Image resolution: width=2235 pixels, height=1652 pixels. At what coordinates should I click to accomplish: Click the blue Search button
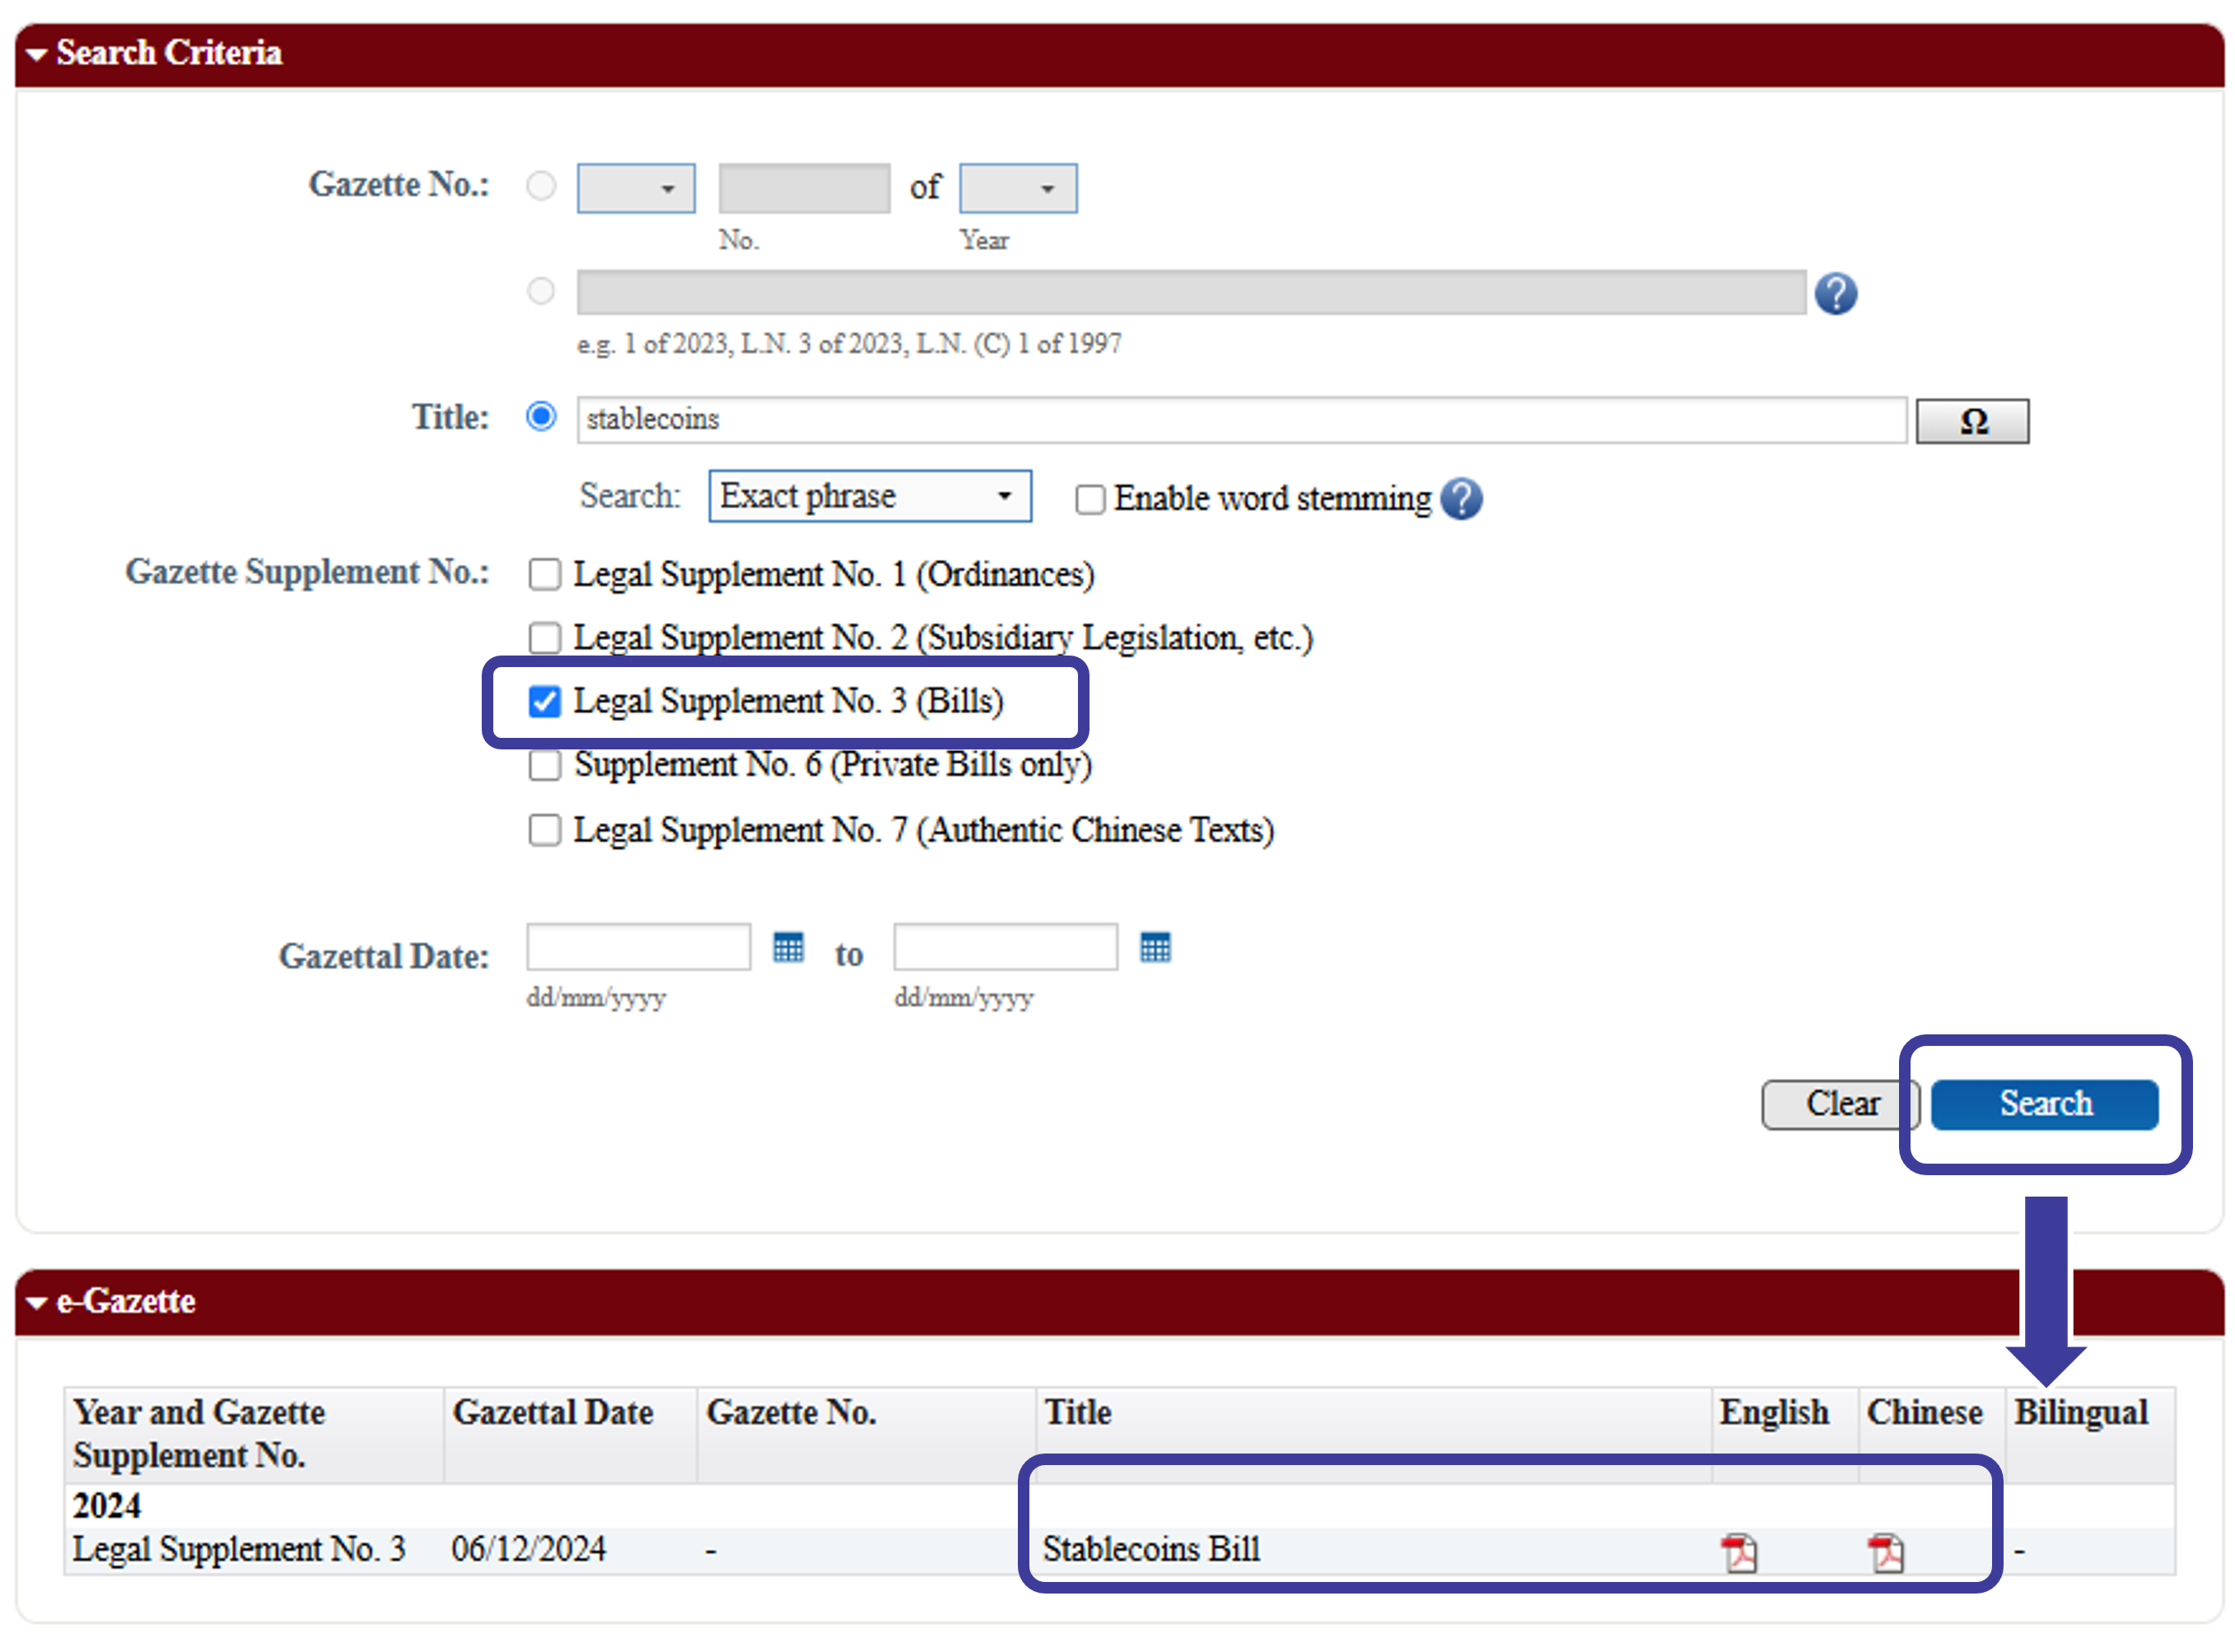pyautogui.click(x=2043, y=1104)
